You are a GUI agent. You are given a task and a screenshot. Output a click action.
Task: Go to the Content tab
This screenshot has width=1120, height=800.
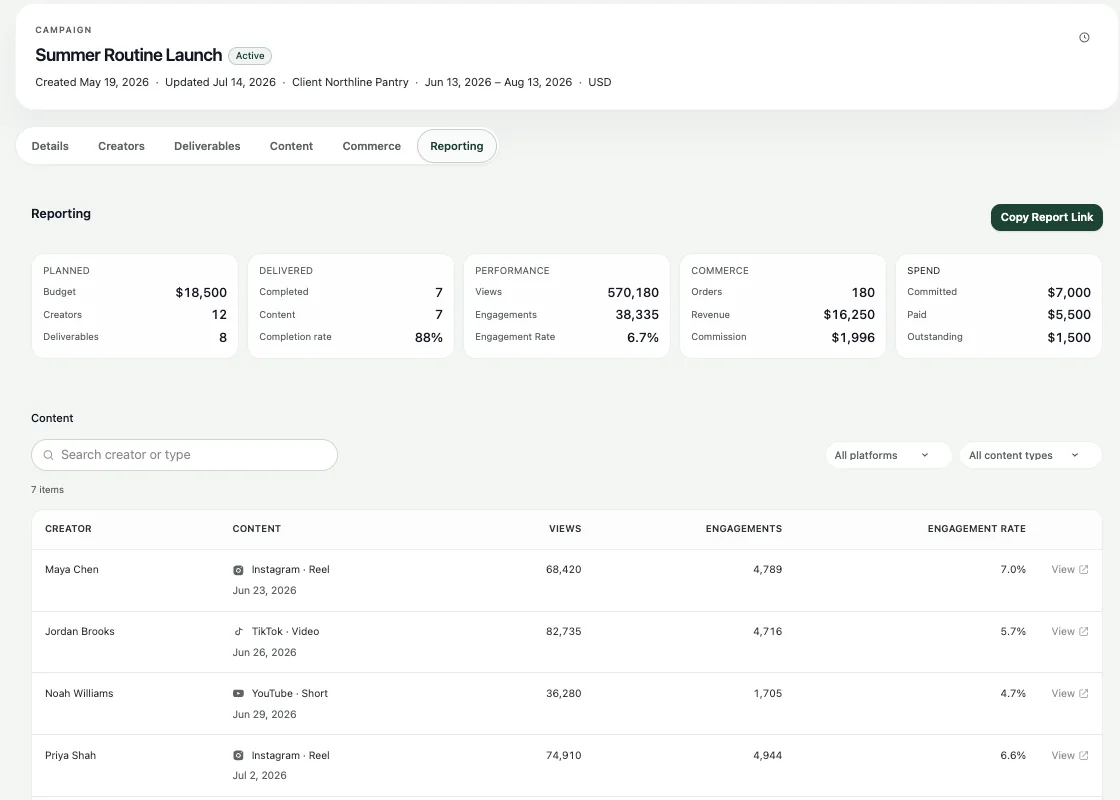pyautogui.click(x=291, y=146)
